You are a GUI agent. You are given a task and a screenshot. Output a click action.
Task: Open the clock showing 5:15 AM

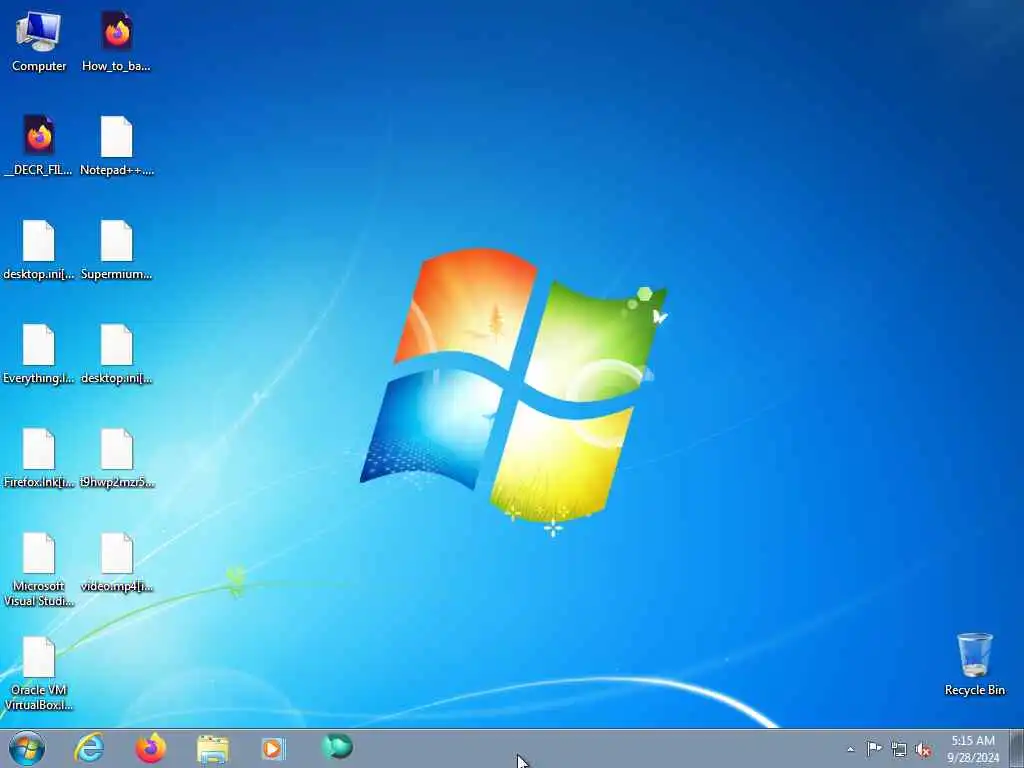[972, 749]
